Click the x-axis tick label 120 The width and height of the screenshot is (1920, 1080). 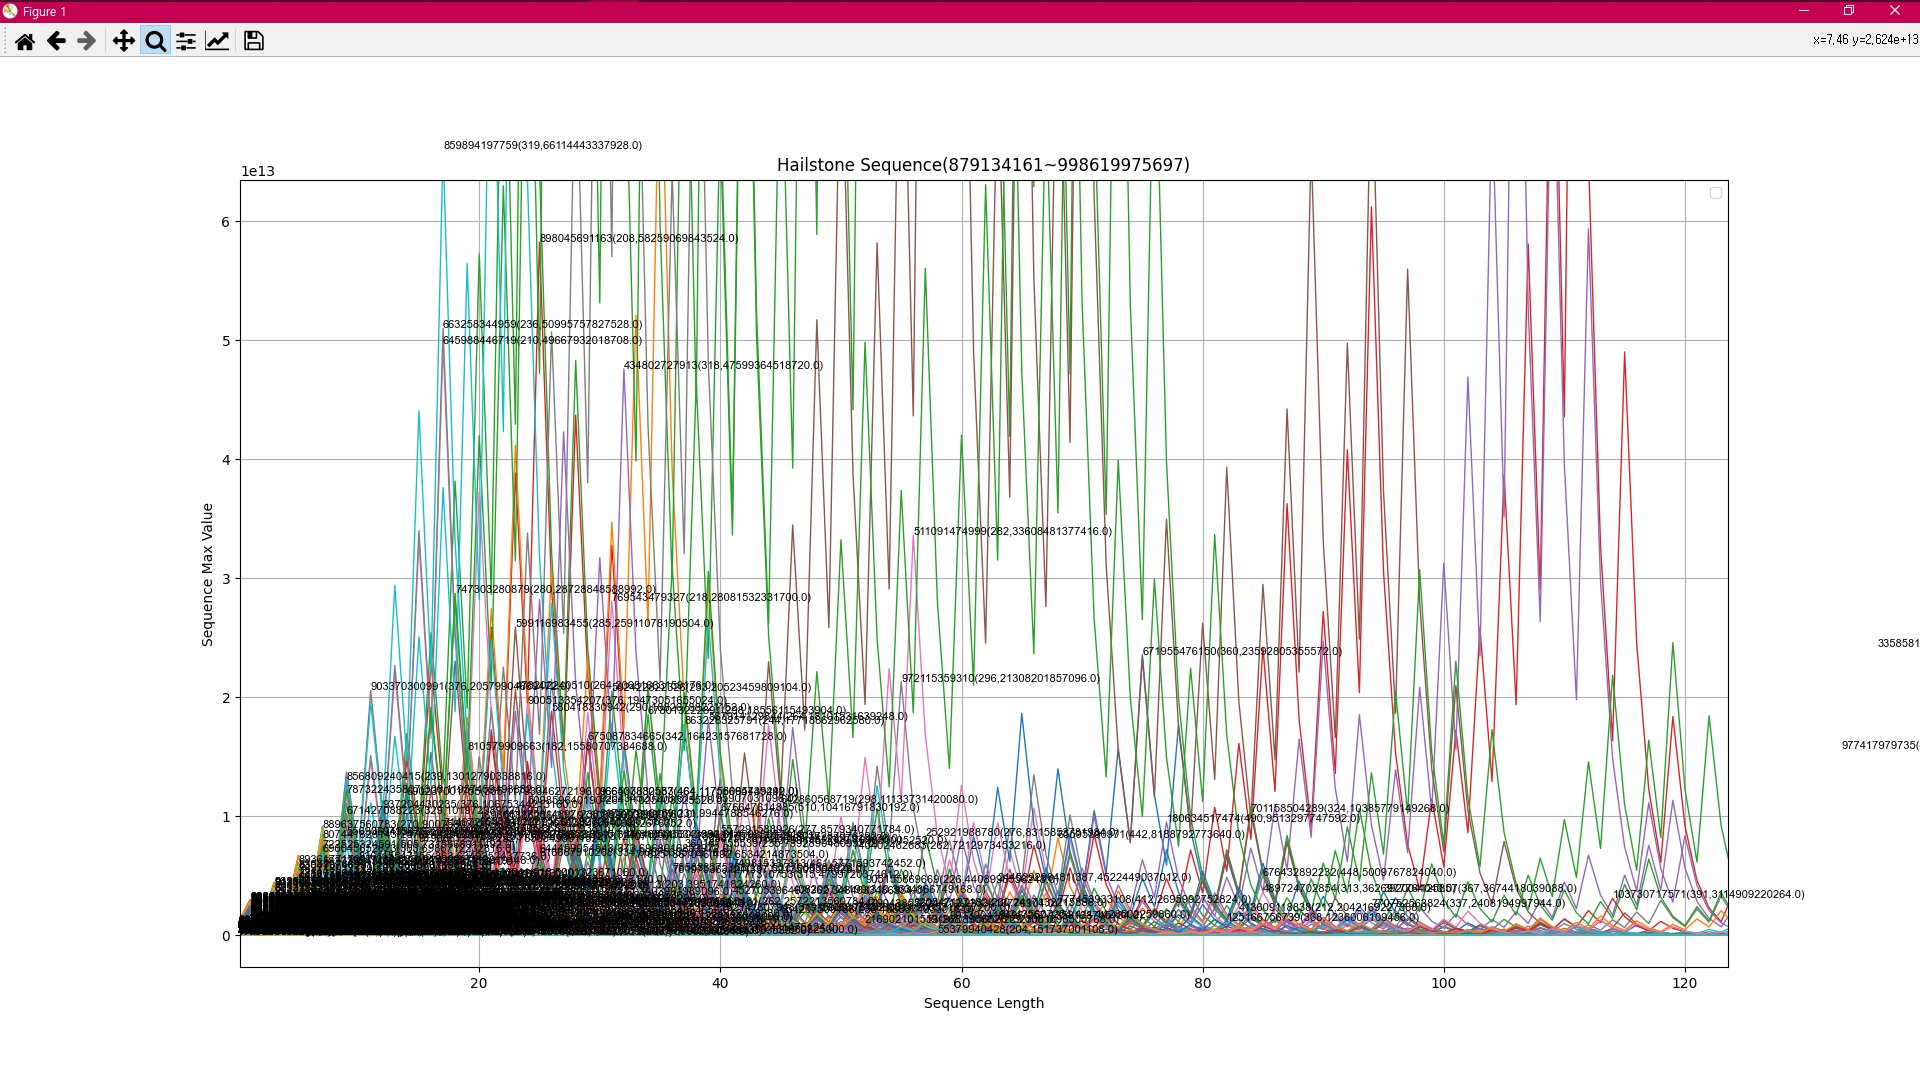(1685, 983)
